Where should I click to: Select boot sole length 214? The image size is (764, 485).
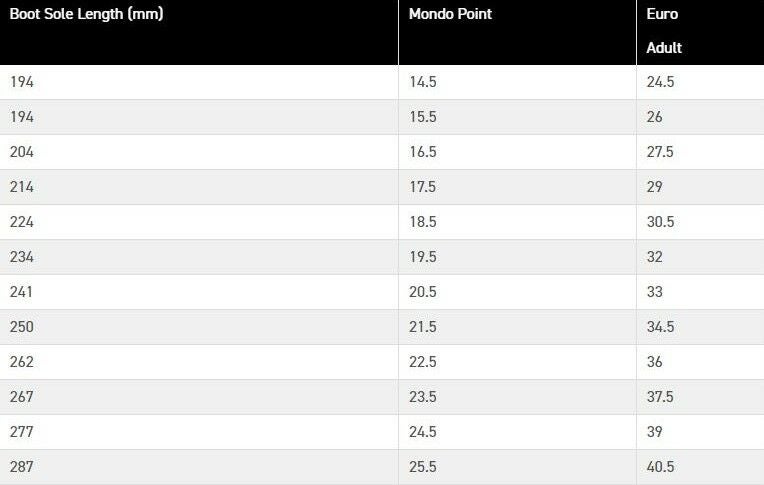[x=22, y=187]
